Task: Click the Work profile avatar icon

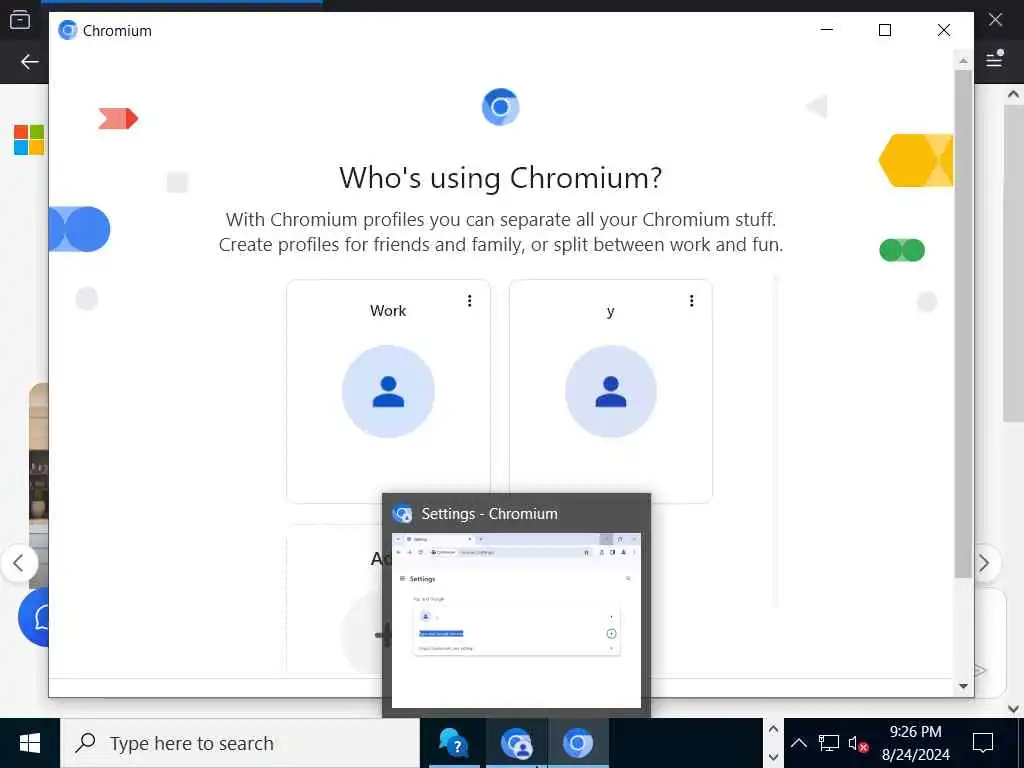Action: pyautogui.click(x=388, y=391)
